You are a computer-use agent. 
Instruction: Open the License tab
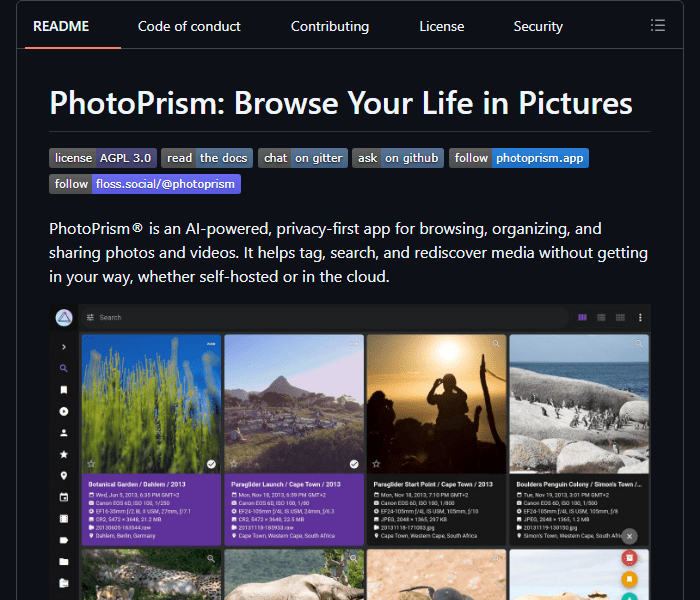442,26
